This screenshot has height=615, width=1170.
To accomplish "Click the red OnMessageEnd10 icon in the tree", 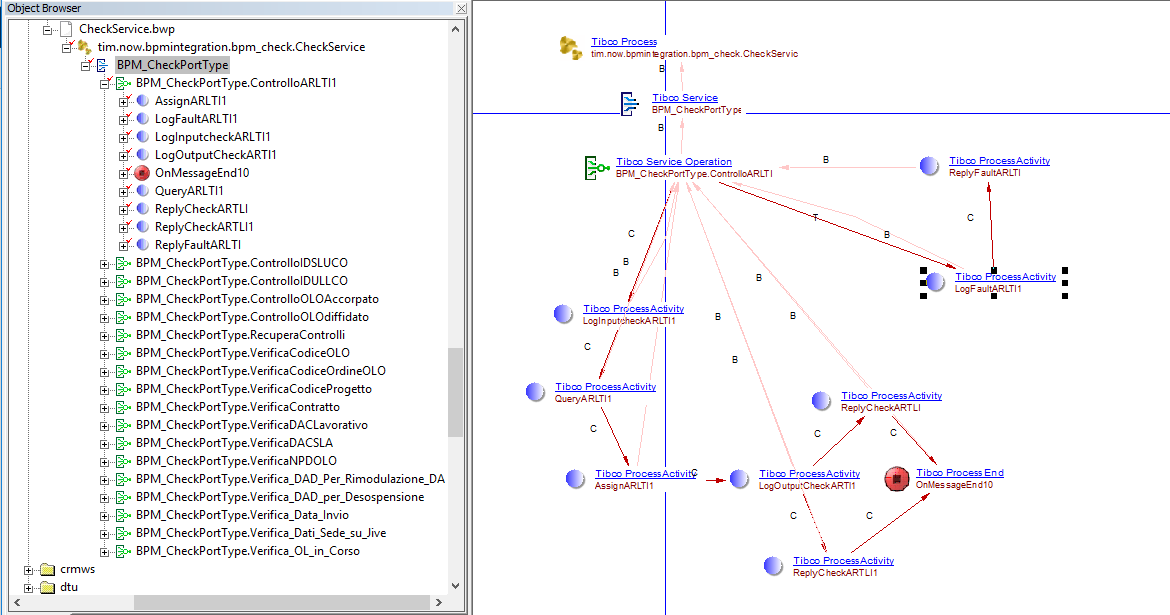I will 142,173.
